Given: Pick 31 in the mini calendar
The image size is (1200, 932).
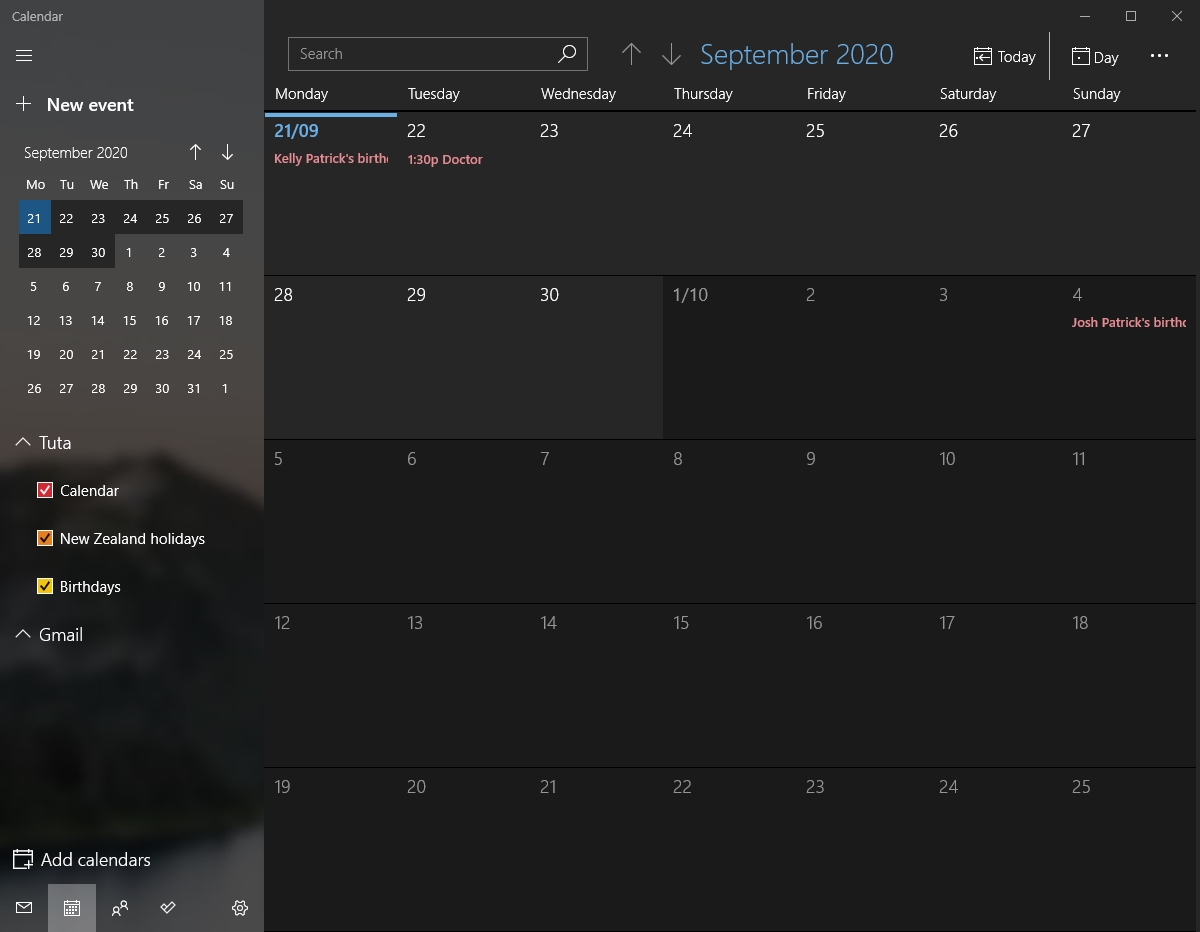Looking at the screenshot, I should (x=194, y=388).
